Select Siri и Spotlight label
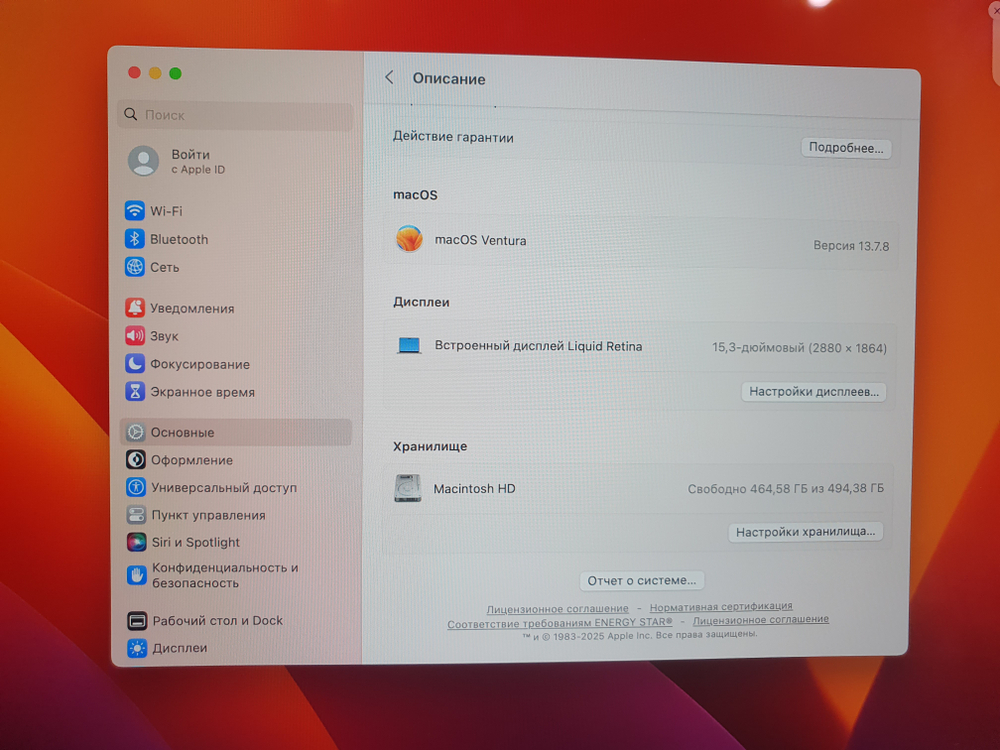 click(x=195, y=543)
